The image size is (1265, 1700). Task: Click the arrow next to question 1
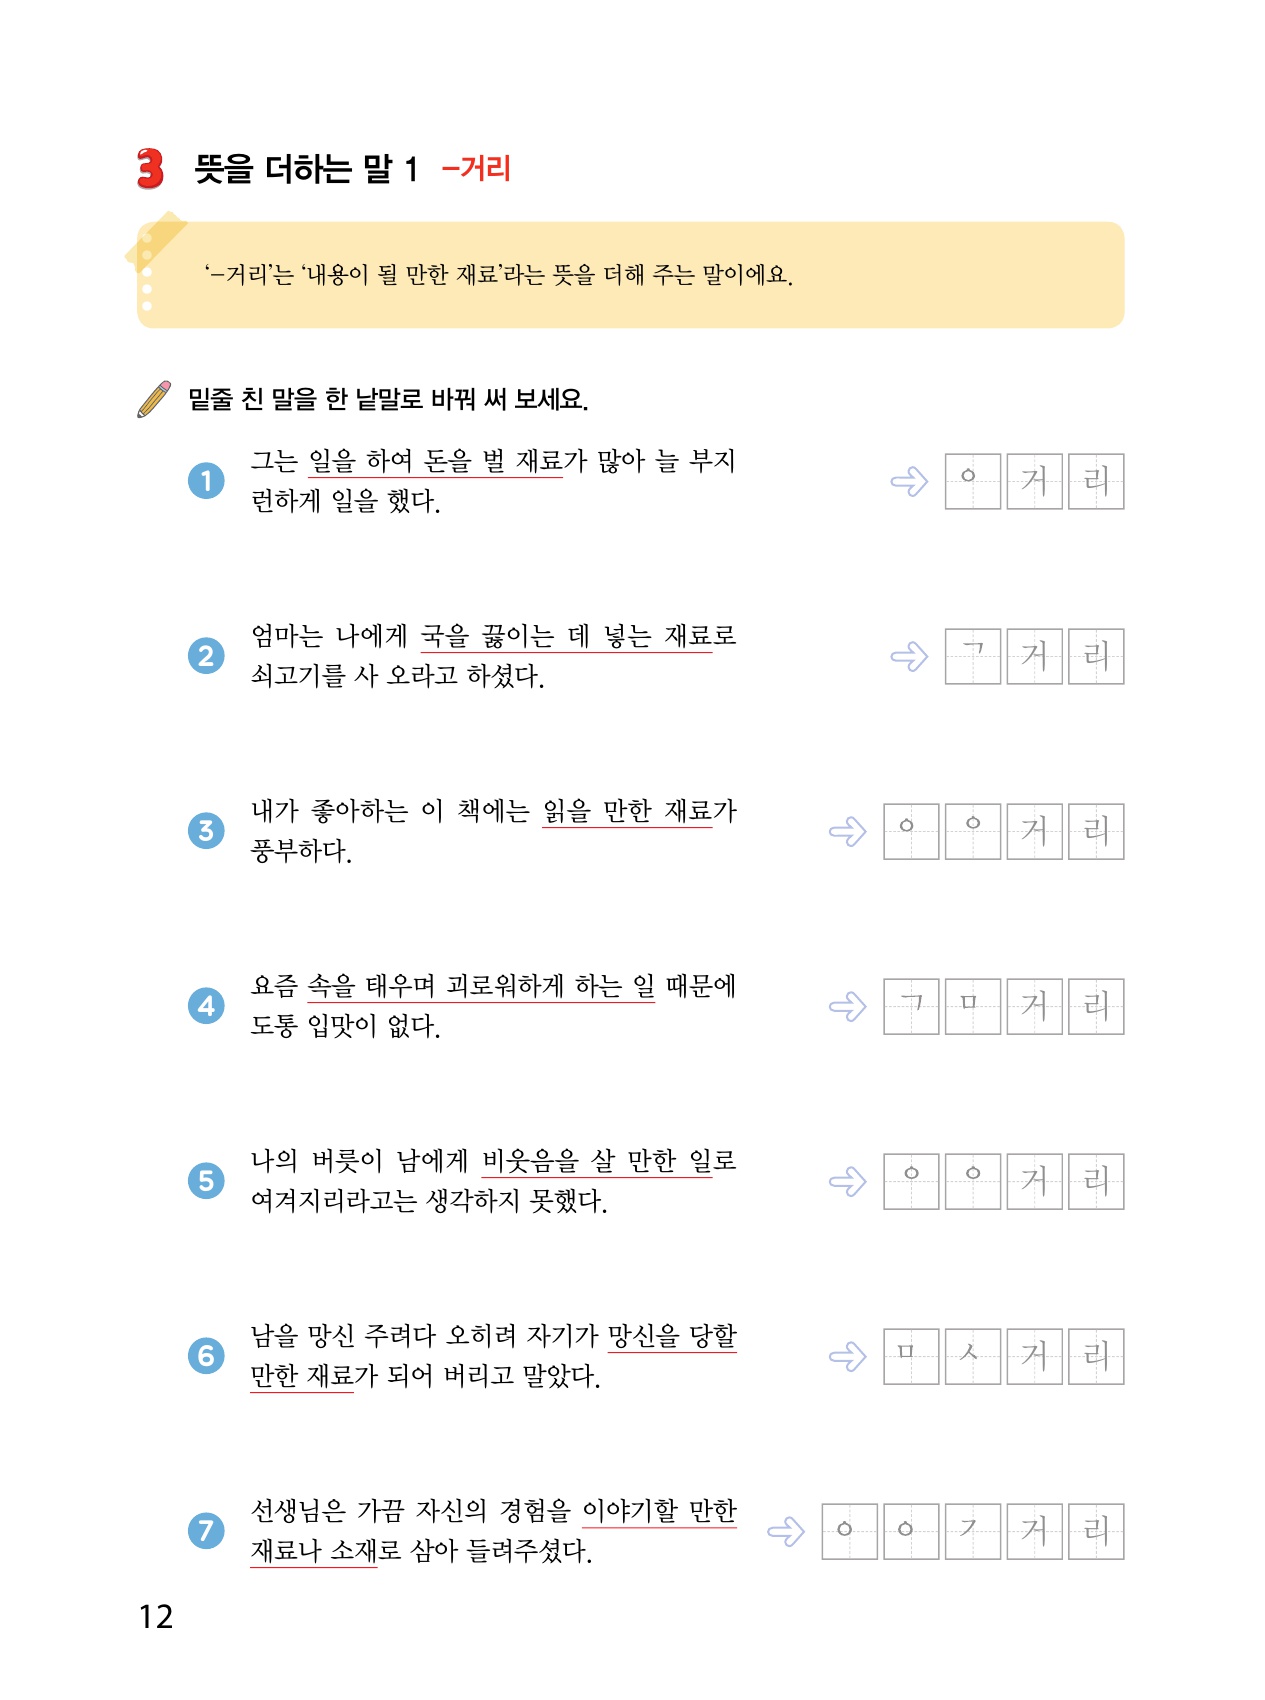tap(909, 482)
